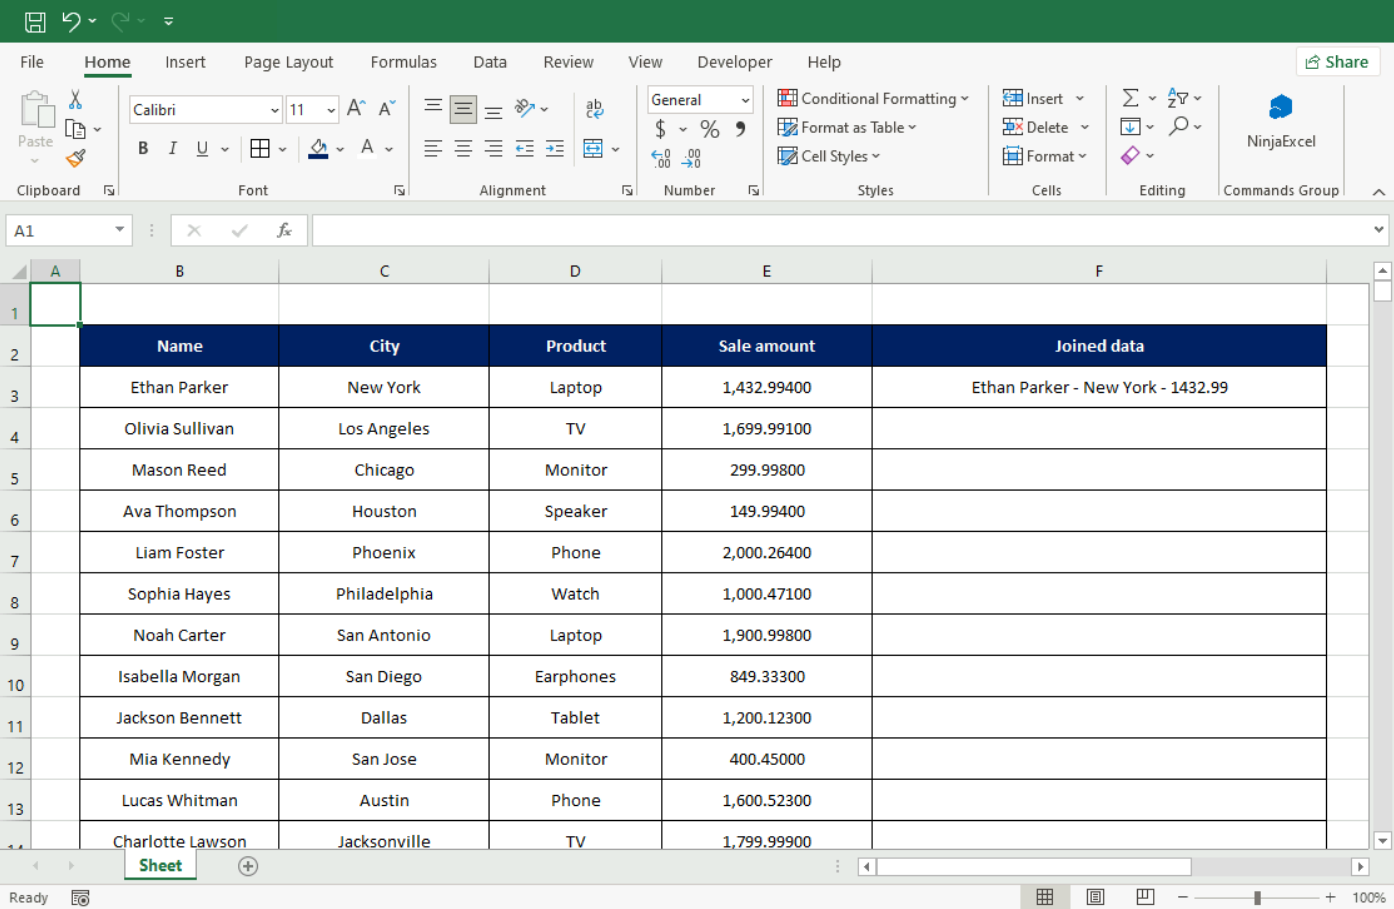Click the Save icon in title bar

[35, 21]
